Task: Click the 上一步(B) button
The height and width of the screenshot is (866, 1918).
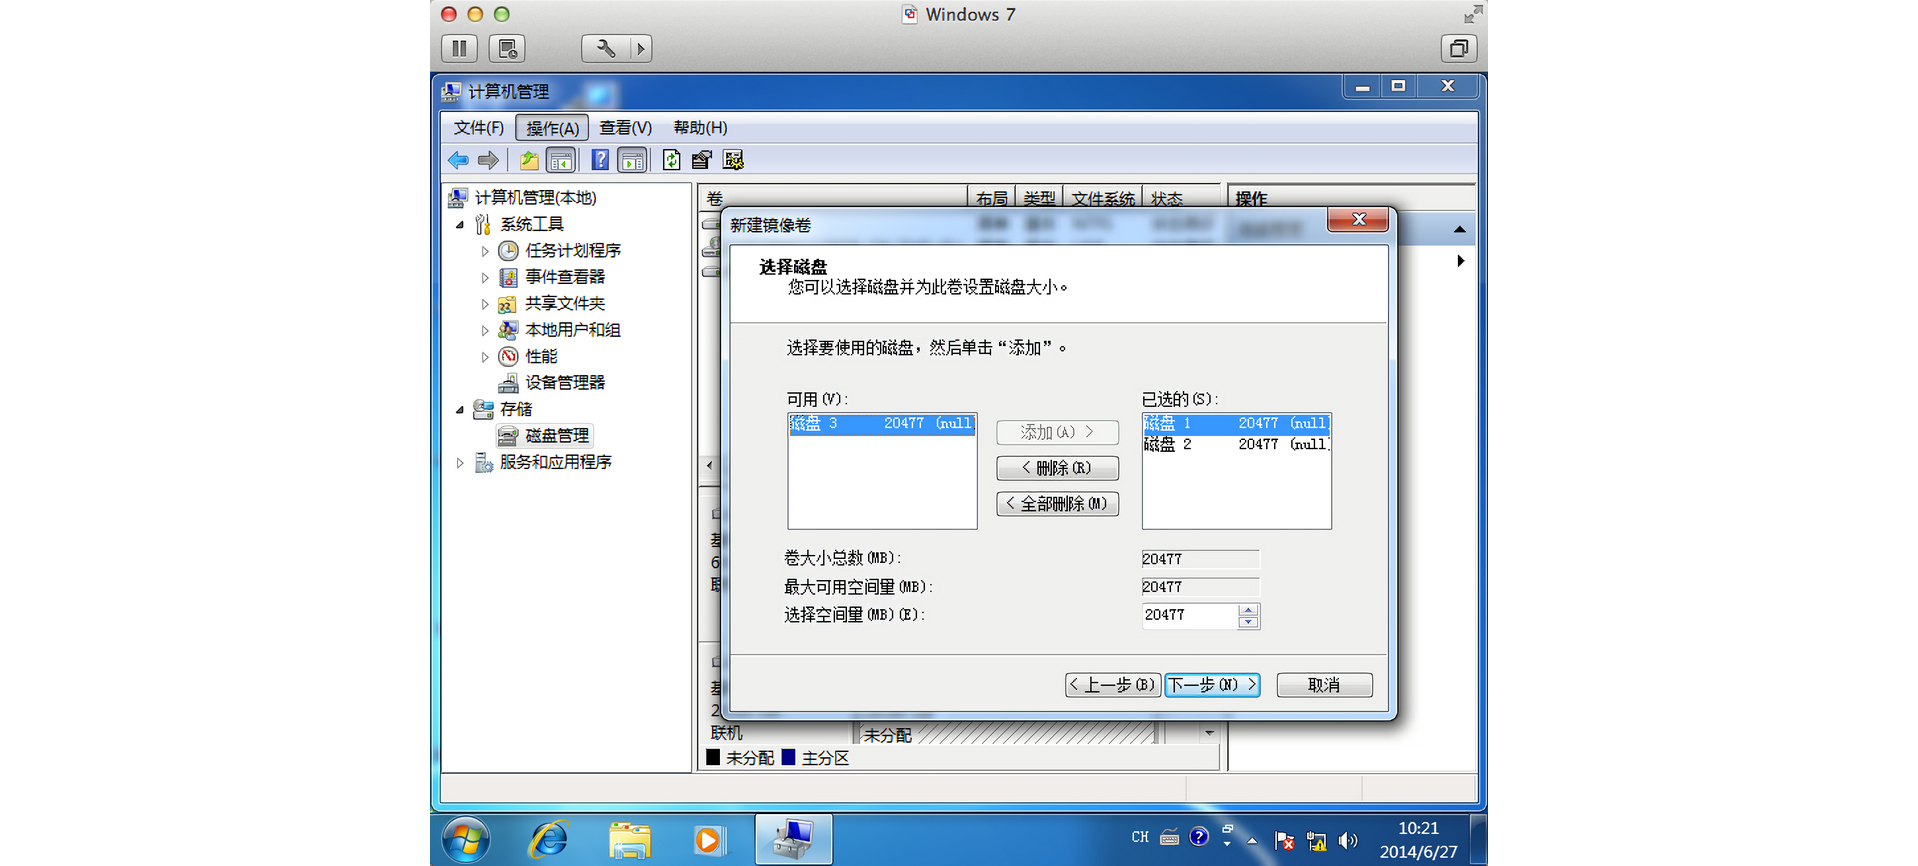Action: [1112, 685]
